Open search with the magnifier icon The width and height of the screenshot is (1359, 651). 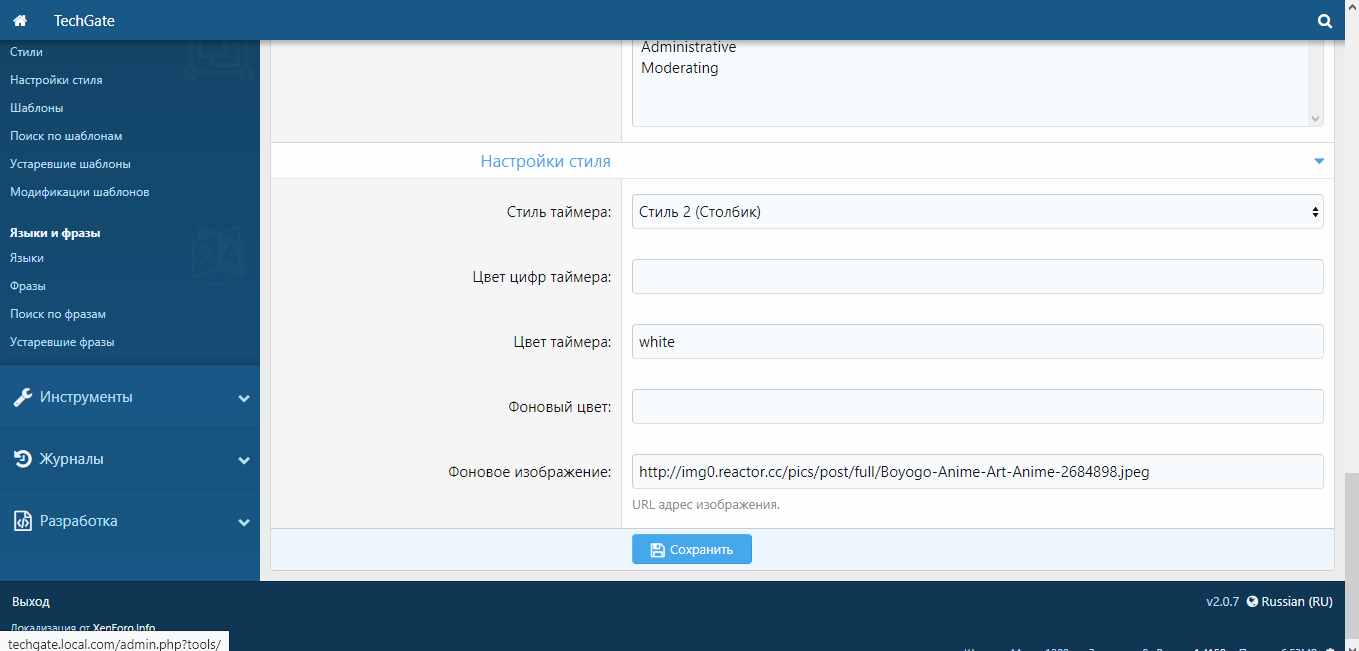pos(1325,20)
